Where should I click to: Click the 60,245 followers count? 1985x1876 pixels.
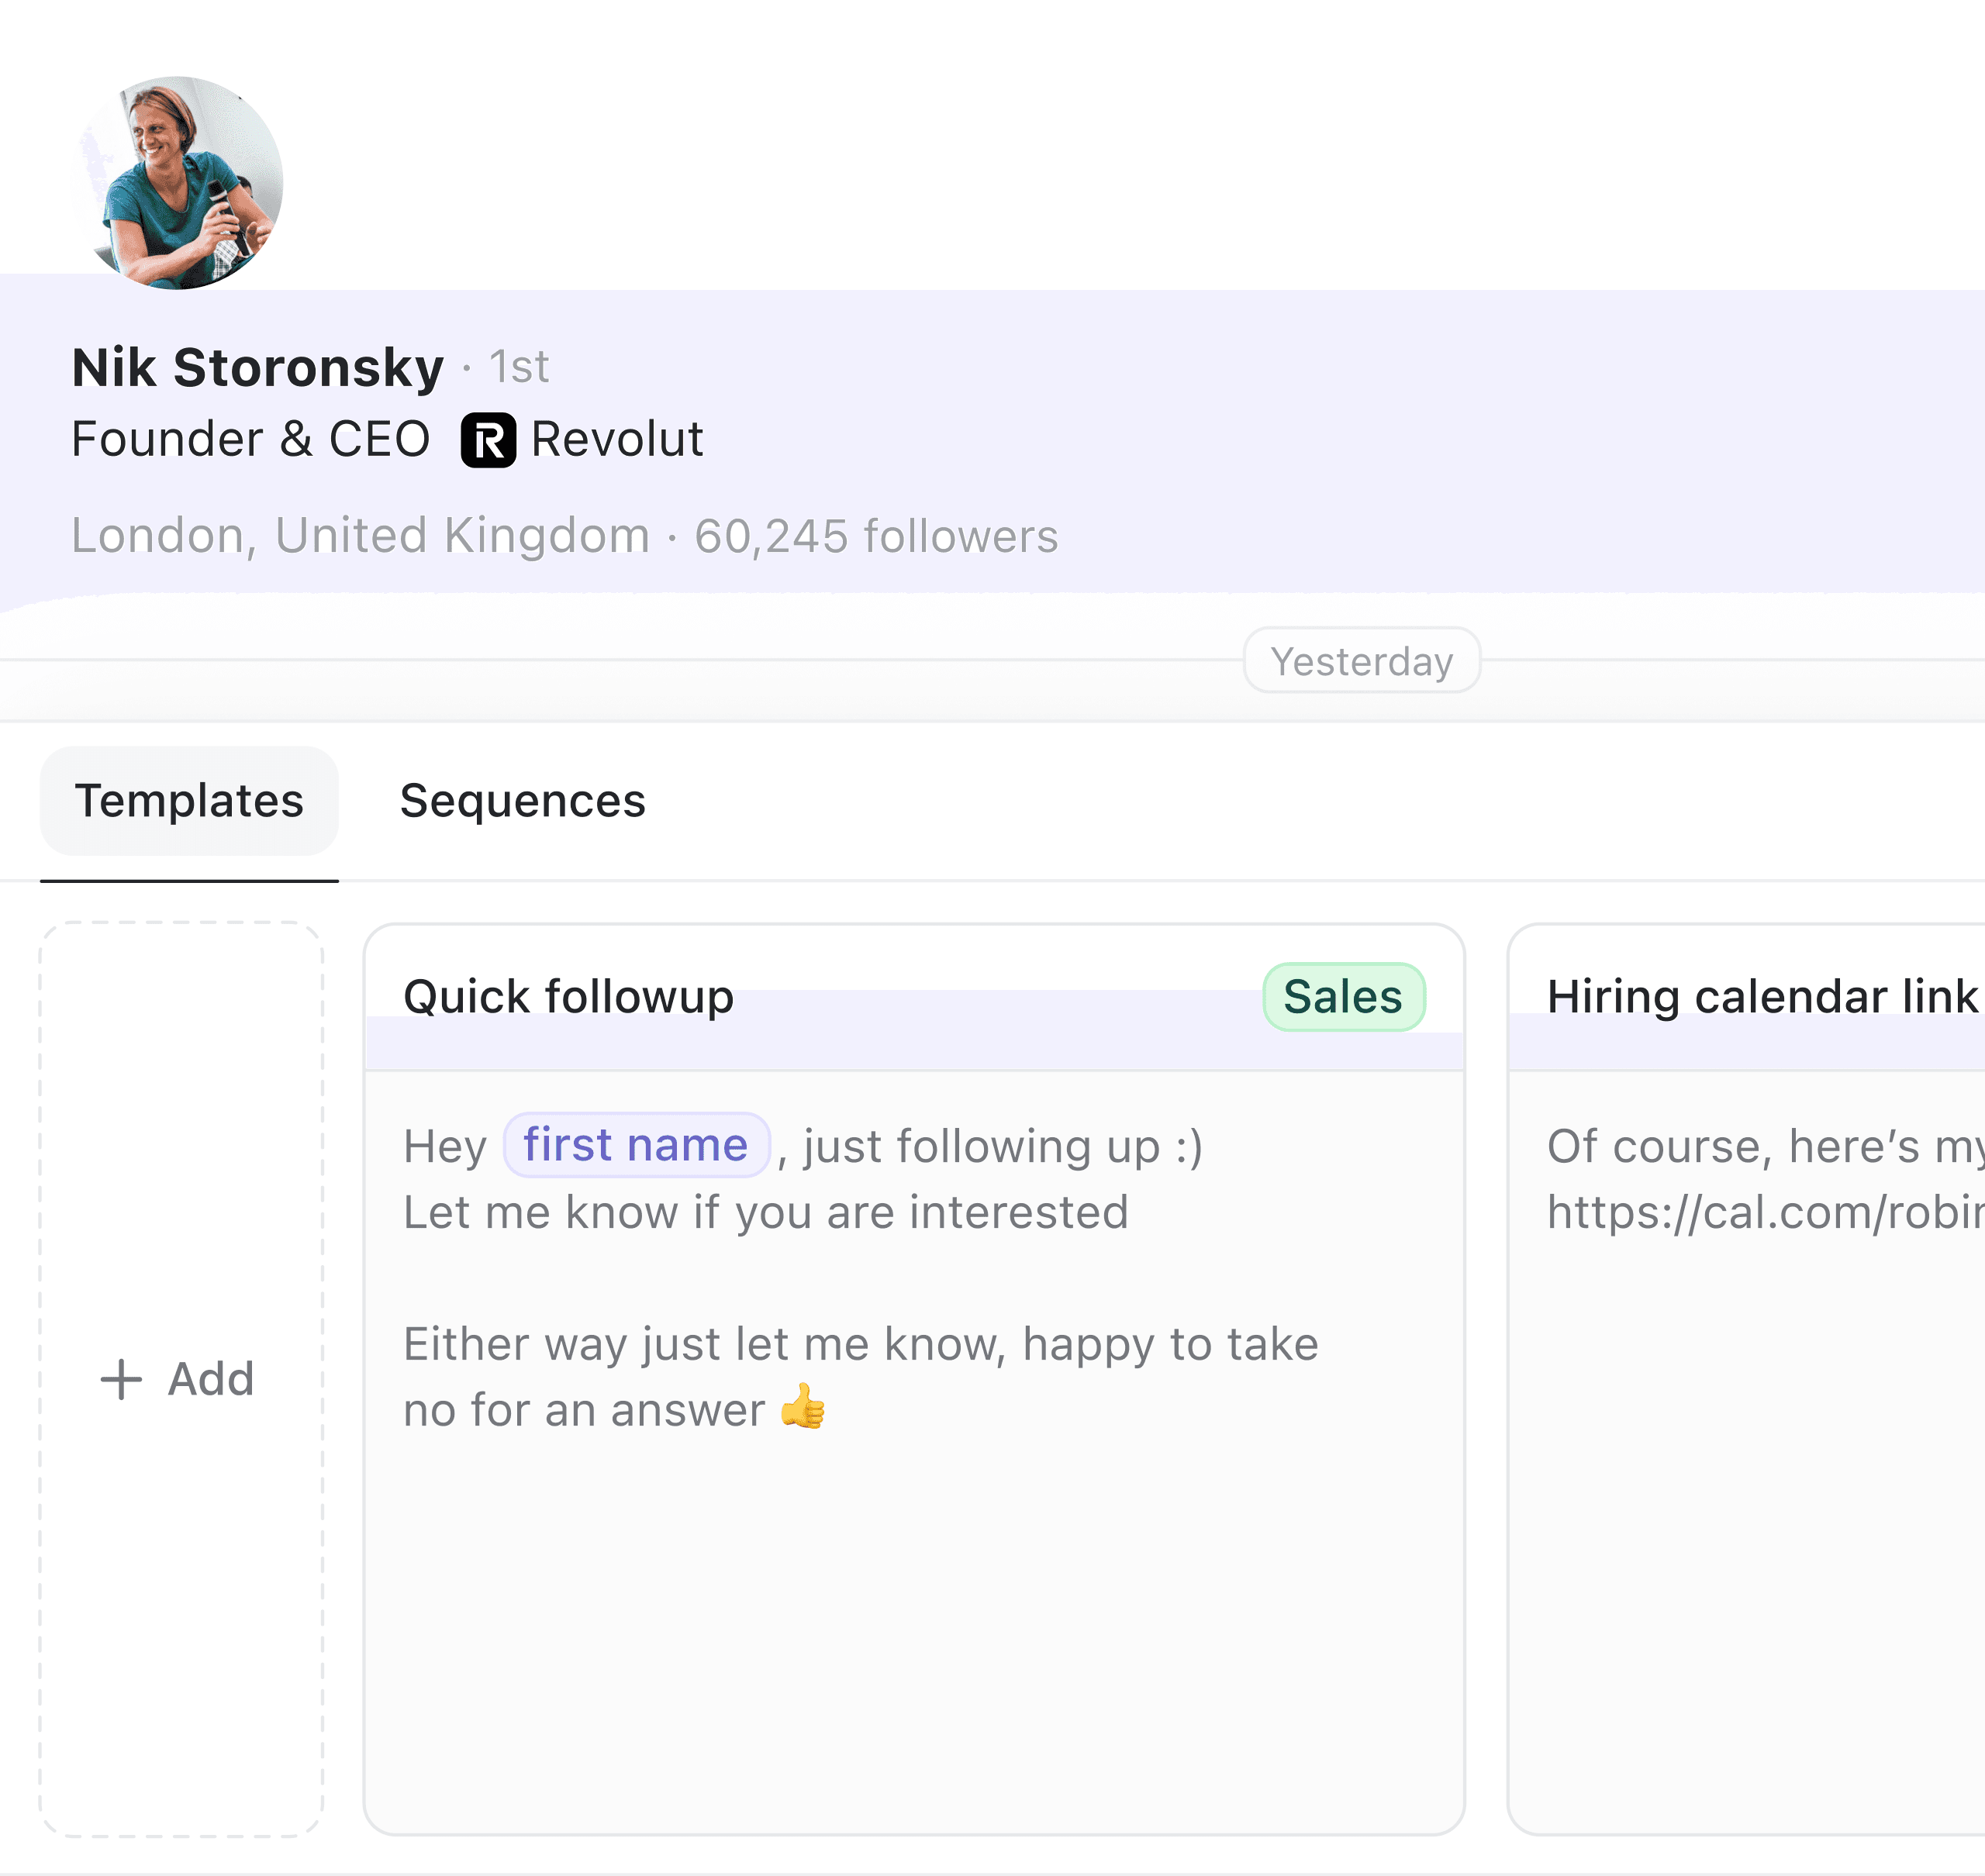(x=876, y=536)
